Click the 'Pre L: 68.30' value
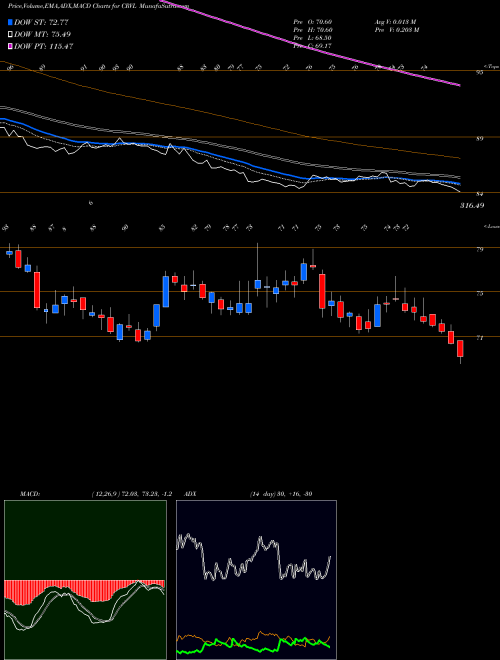The height and width of the screenshot is (660, 500). [314, 38]
